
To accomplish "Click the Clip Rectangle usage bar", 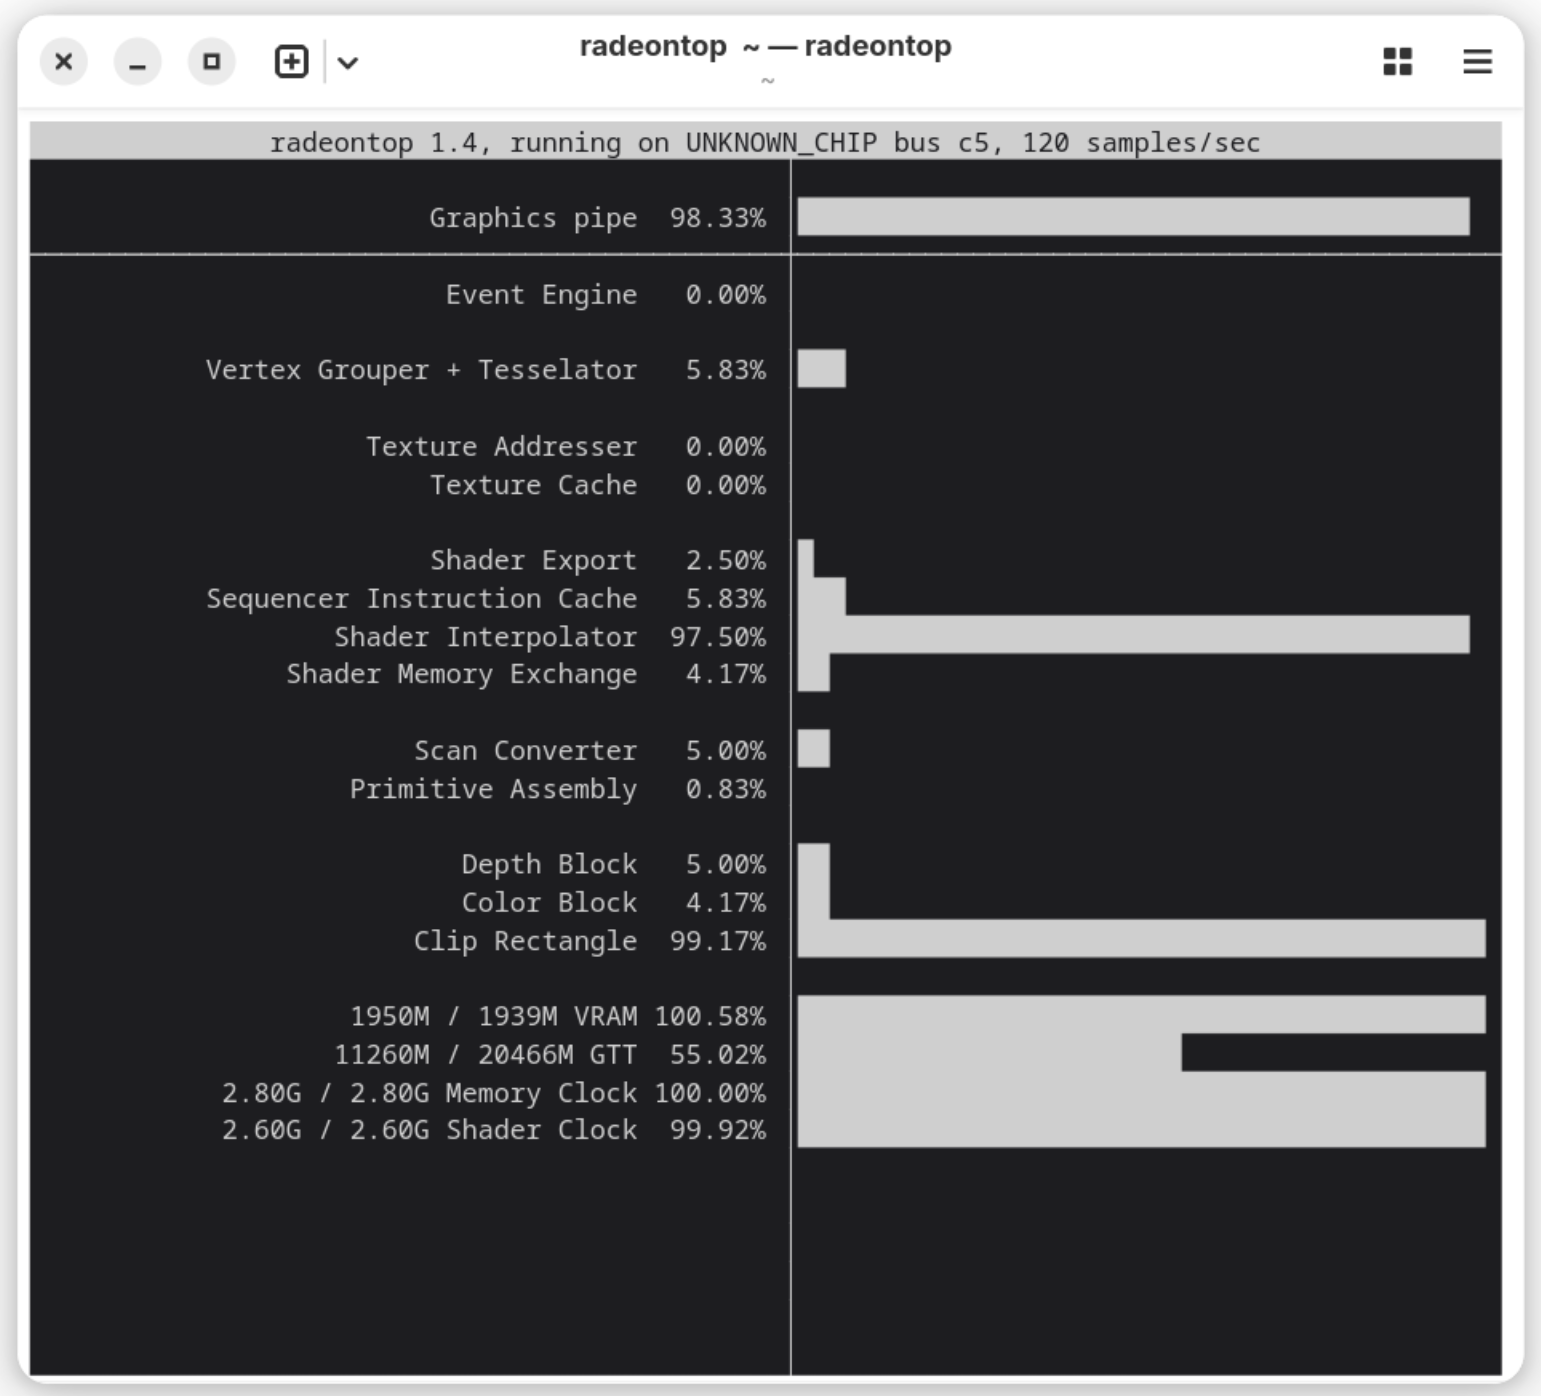I will tap(1141, 939).
